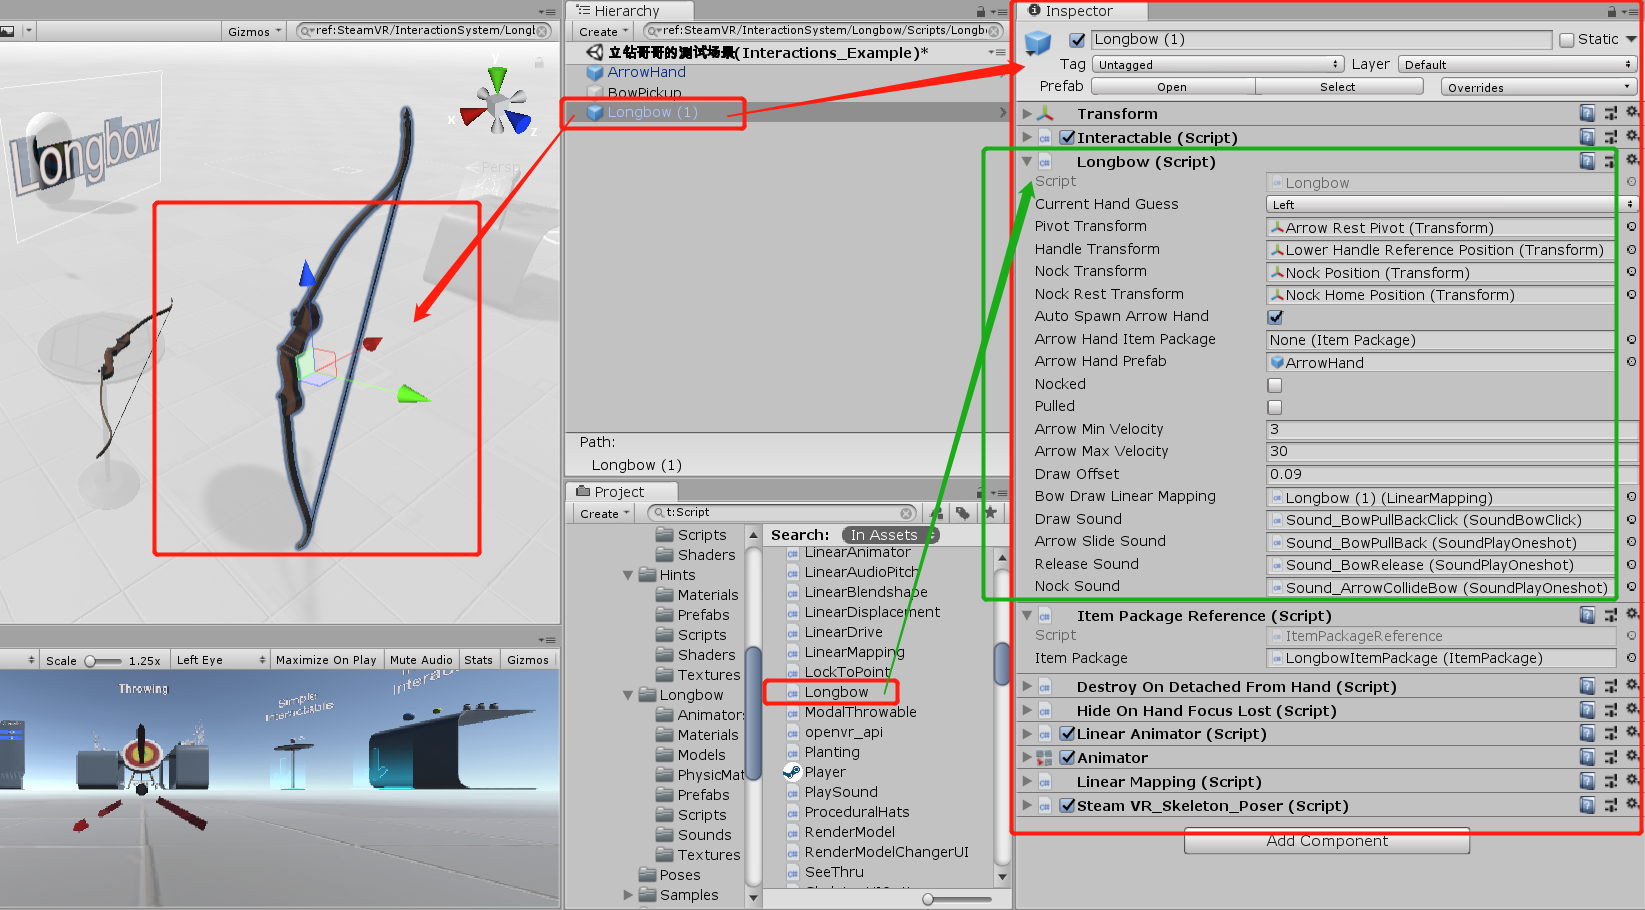
Task: Clear the t:Script search field in Project
Action: pyautogui.click(x=907, y=512)
